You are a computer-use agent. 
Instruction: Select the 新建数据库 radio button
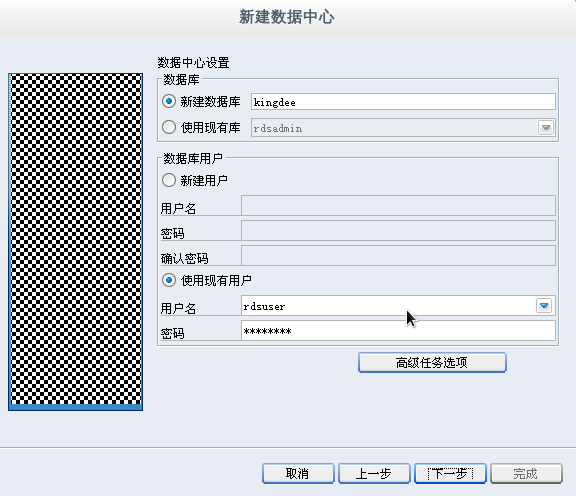[x=169, y=101]
